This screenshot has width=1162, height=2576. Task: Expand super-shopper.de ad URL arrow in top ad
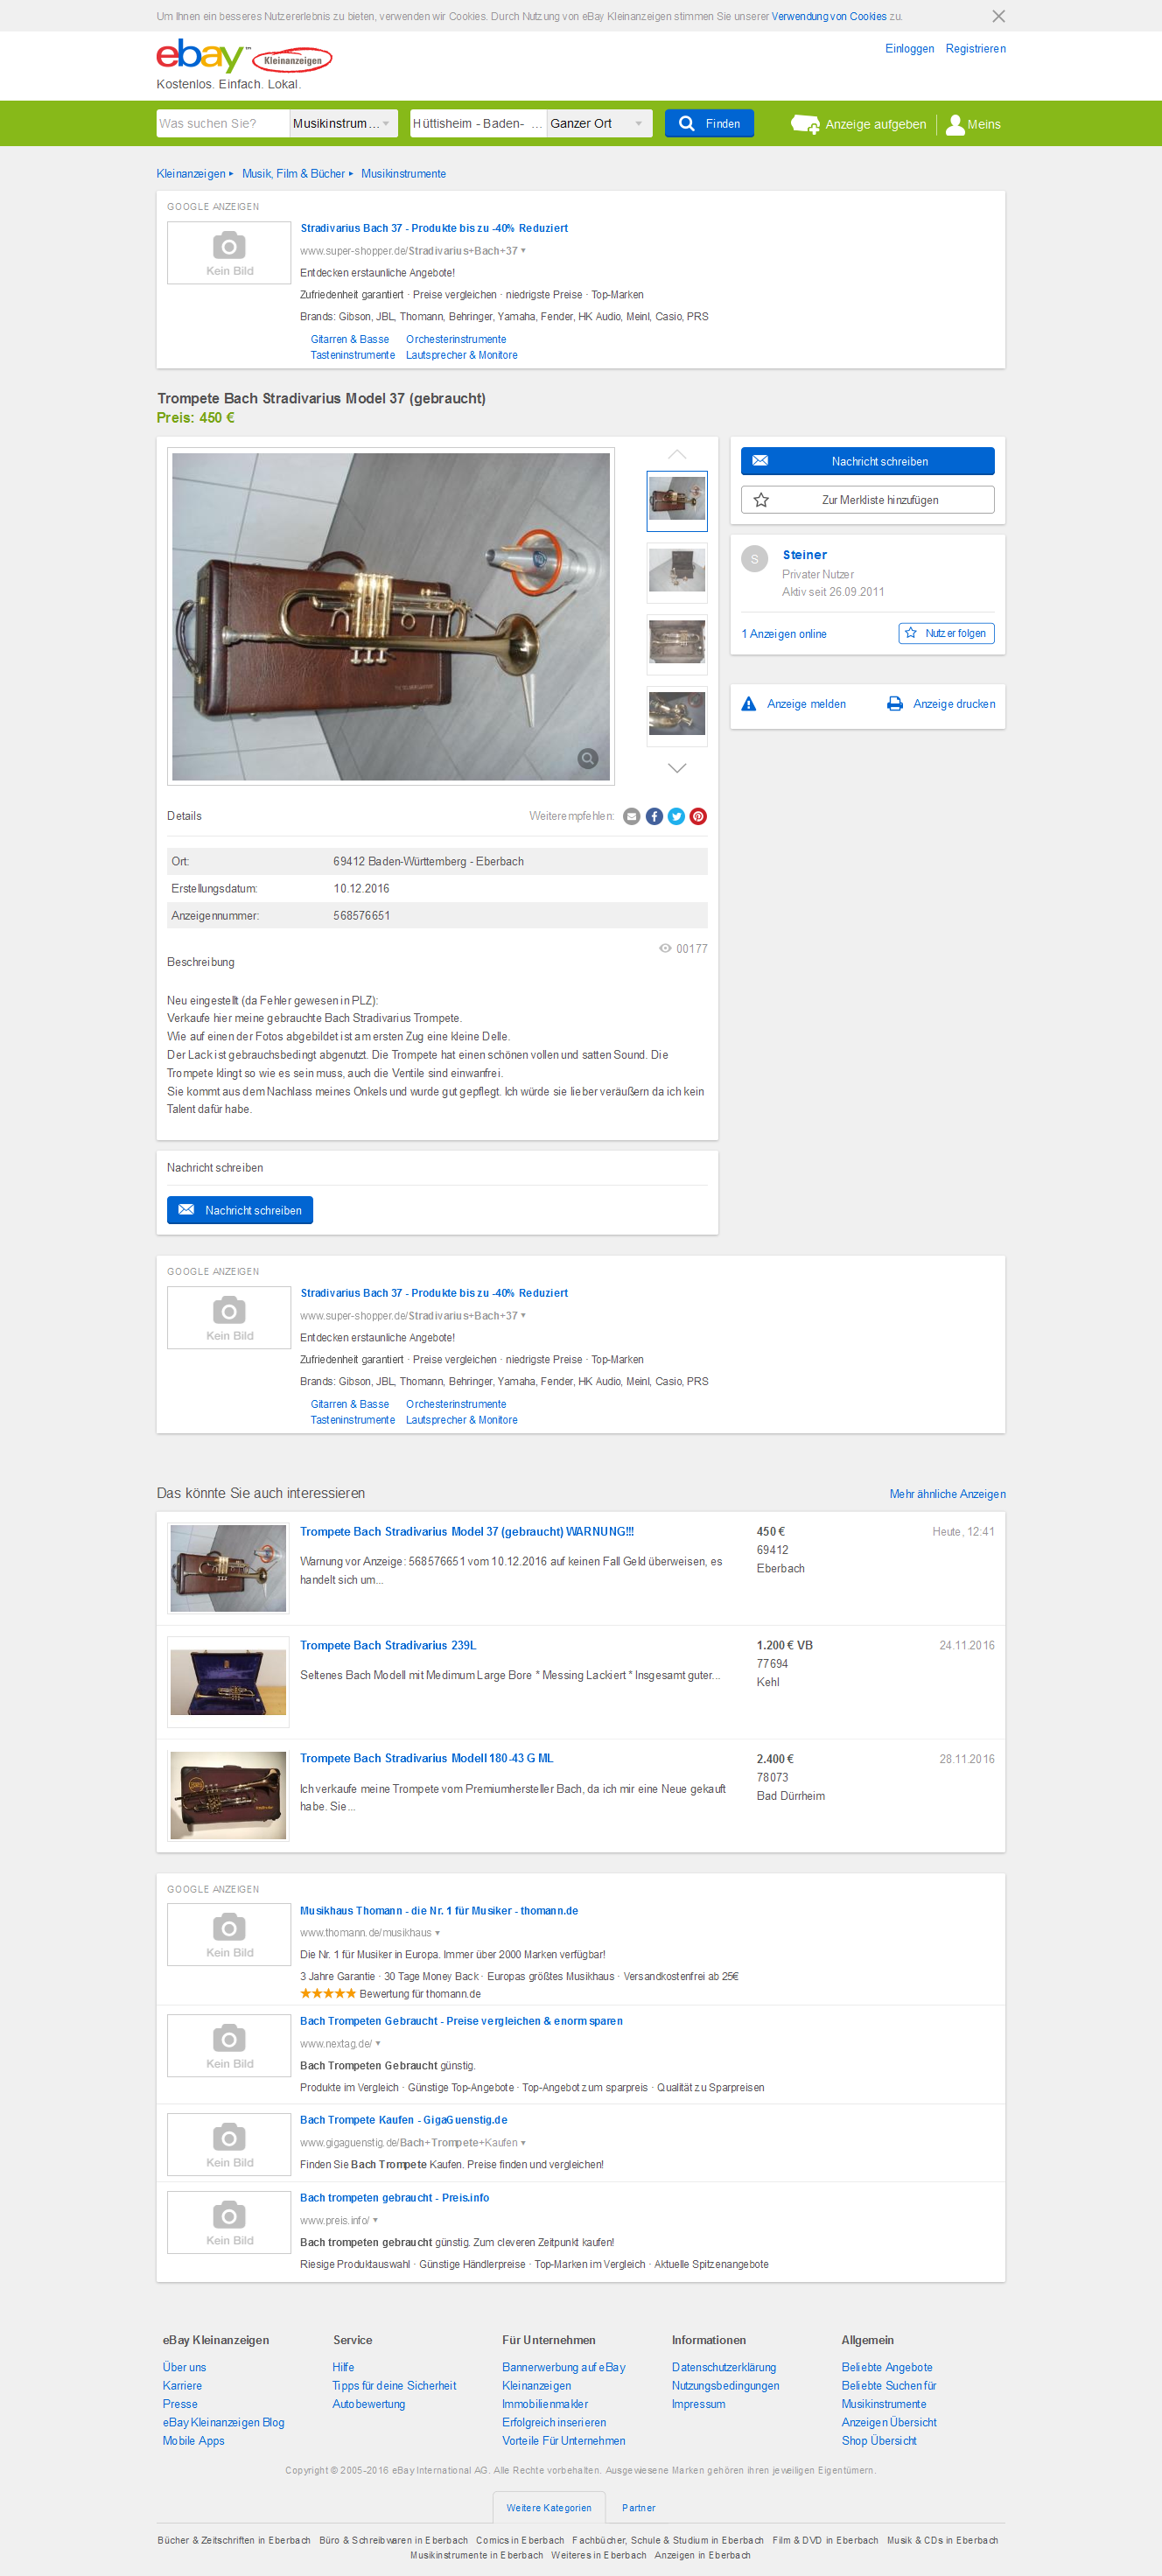click(x=523, y=250)
